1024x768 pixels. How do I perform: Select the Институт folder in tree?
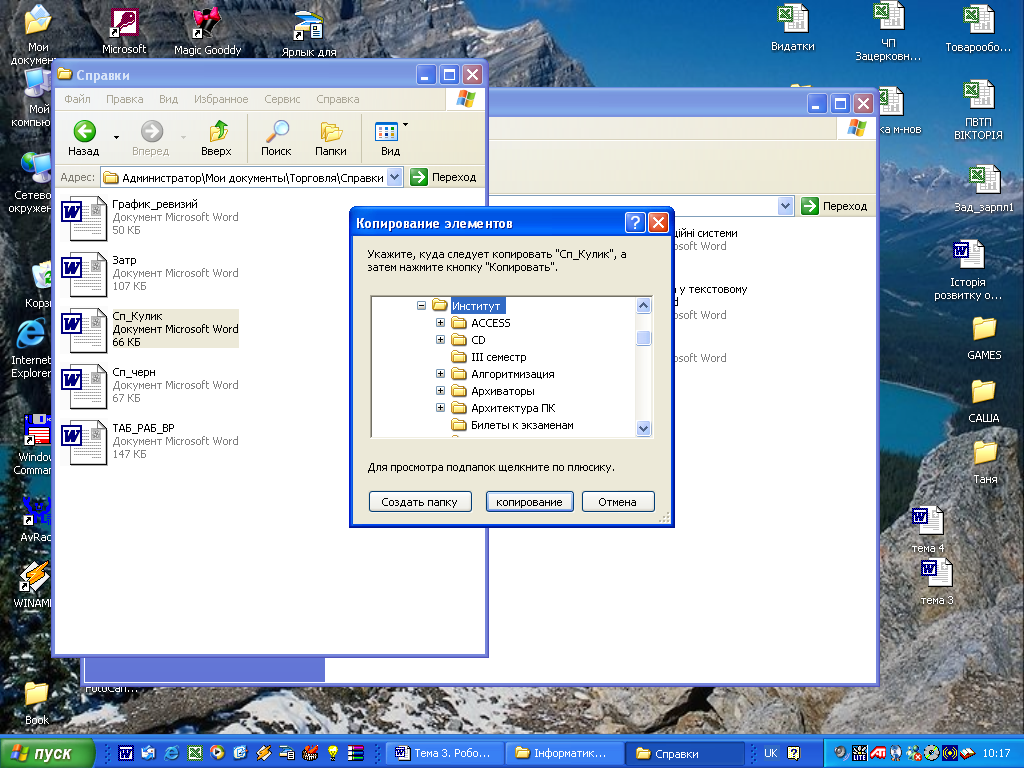pos(476,306)
